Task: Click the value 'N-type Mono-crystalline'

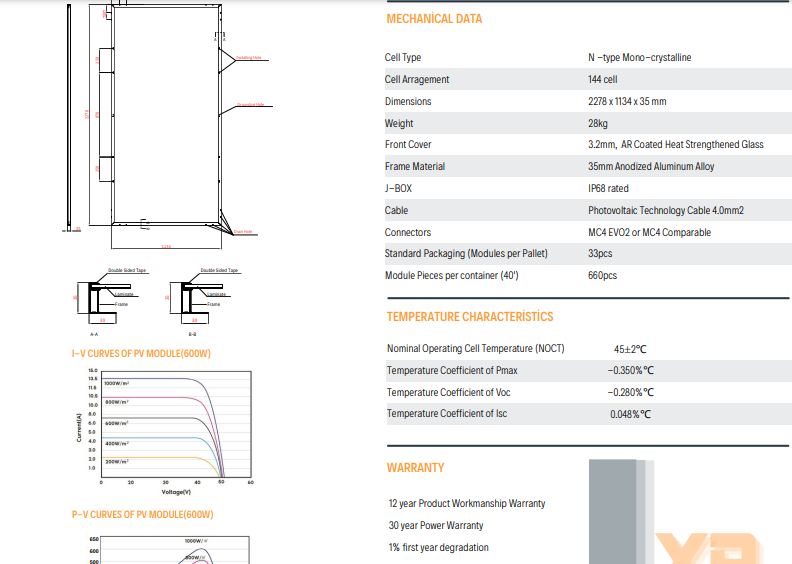Action: [639, 58]
